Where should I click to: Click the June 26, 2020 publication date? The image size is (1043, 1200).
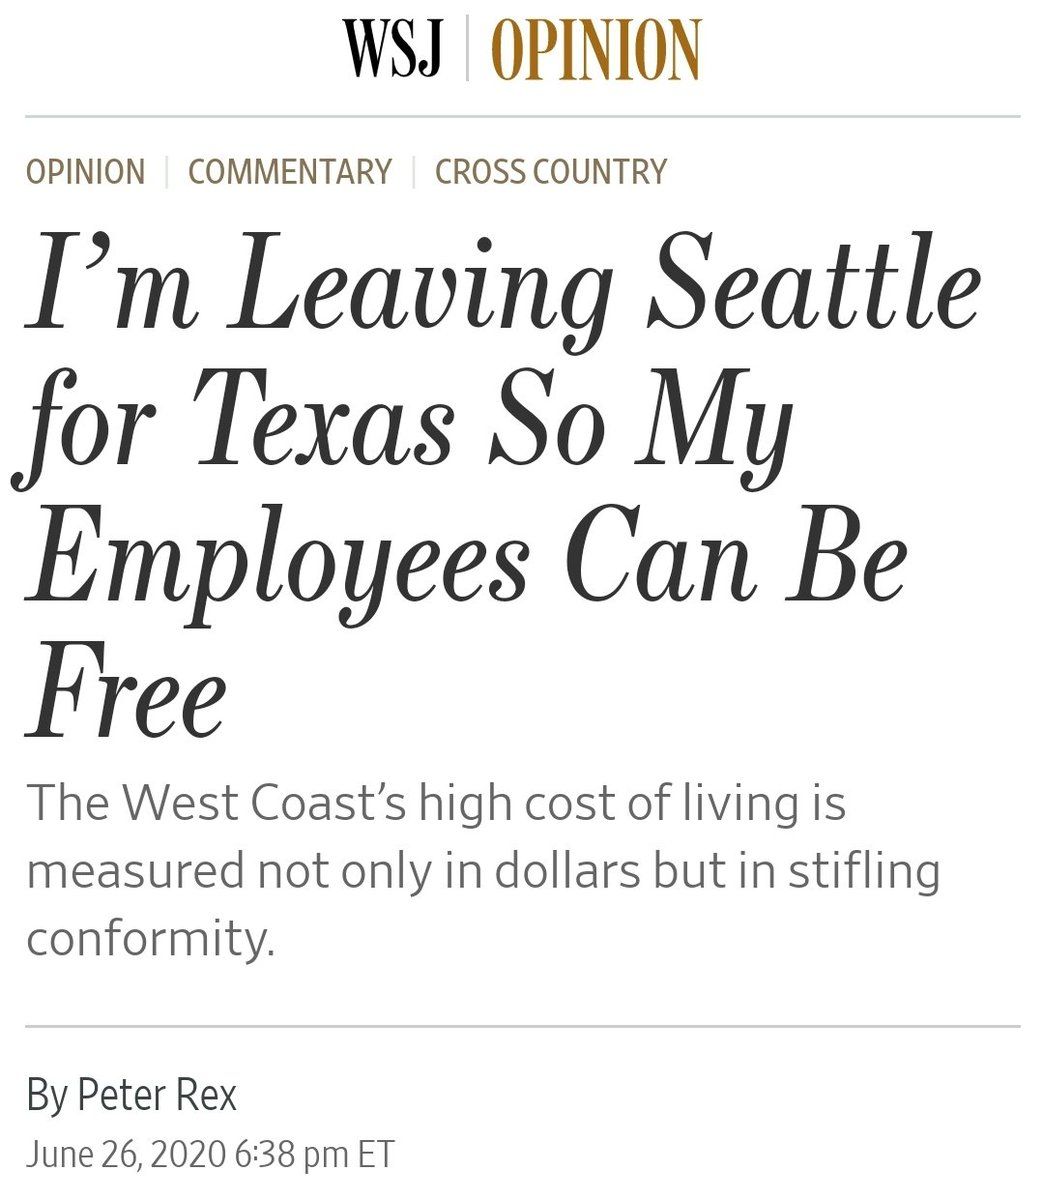[125, 1154]
